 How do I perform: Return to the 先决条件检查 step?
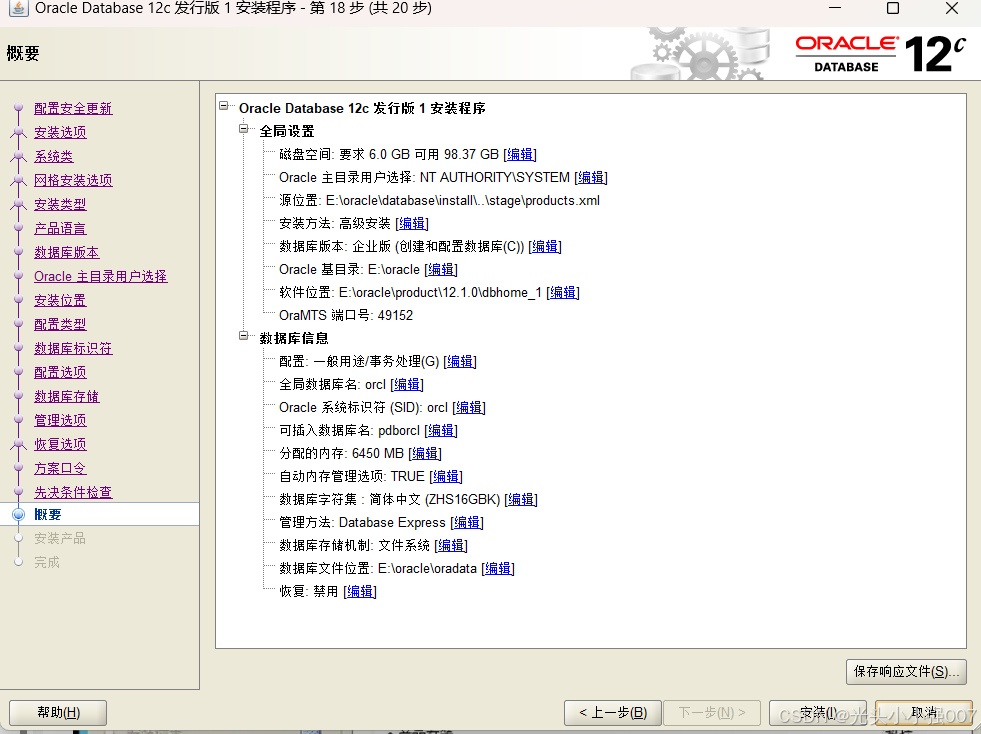pyautogui.click(x=73, y=492)
